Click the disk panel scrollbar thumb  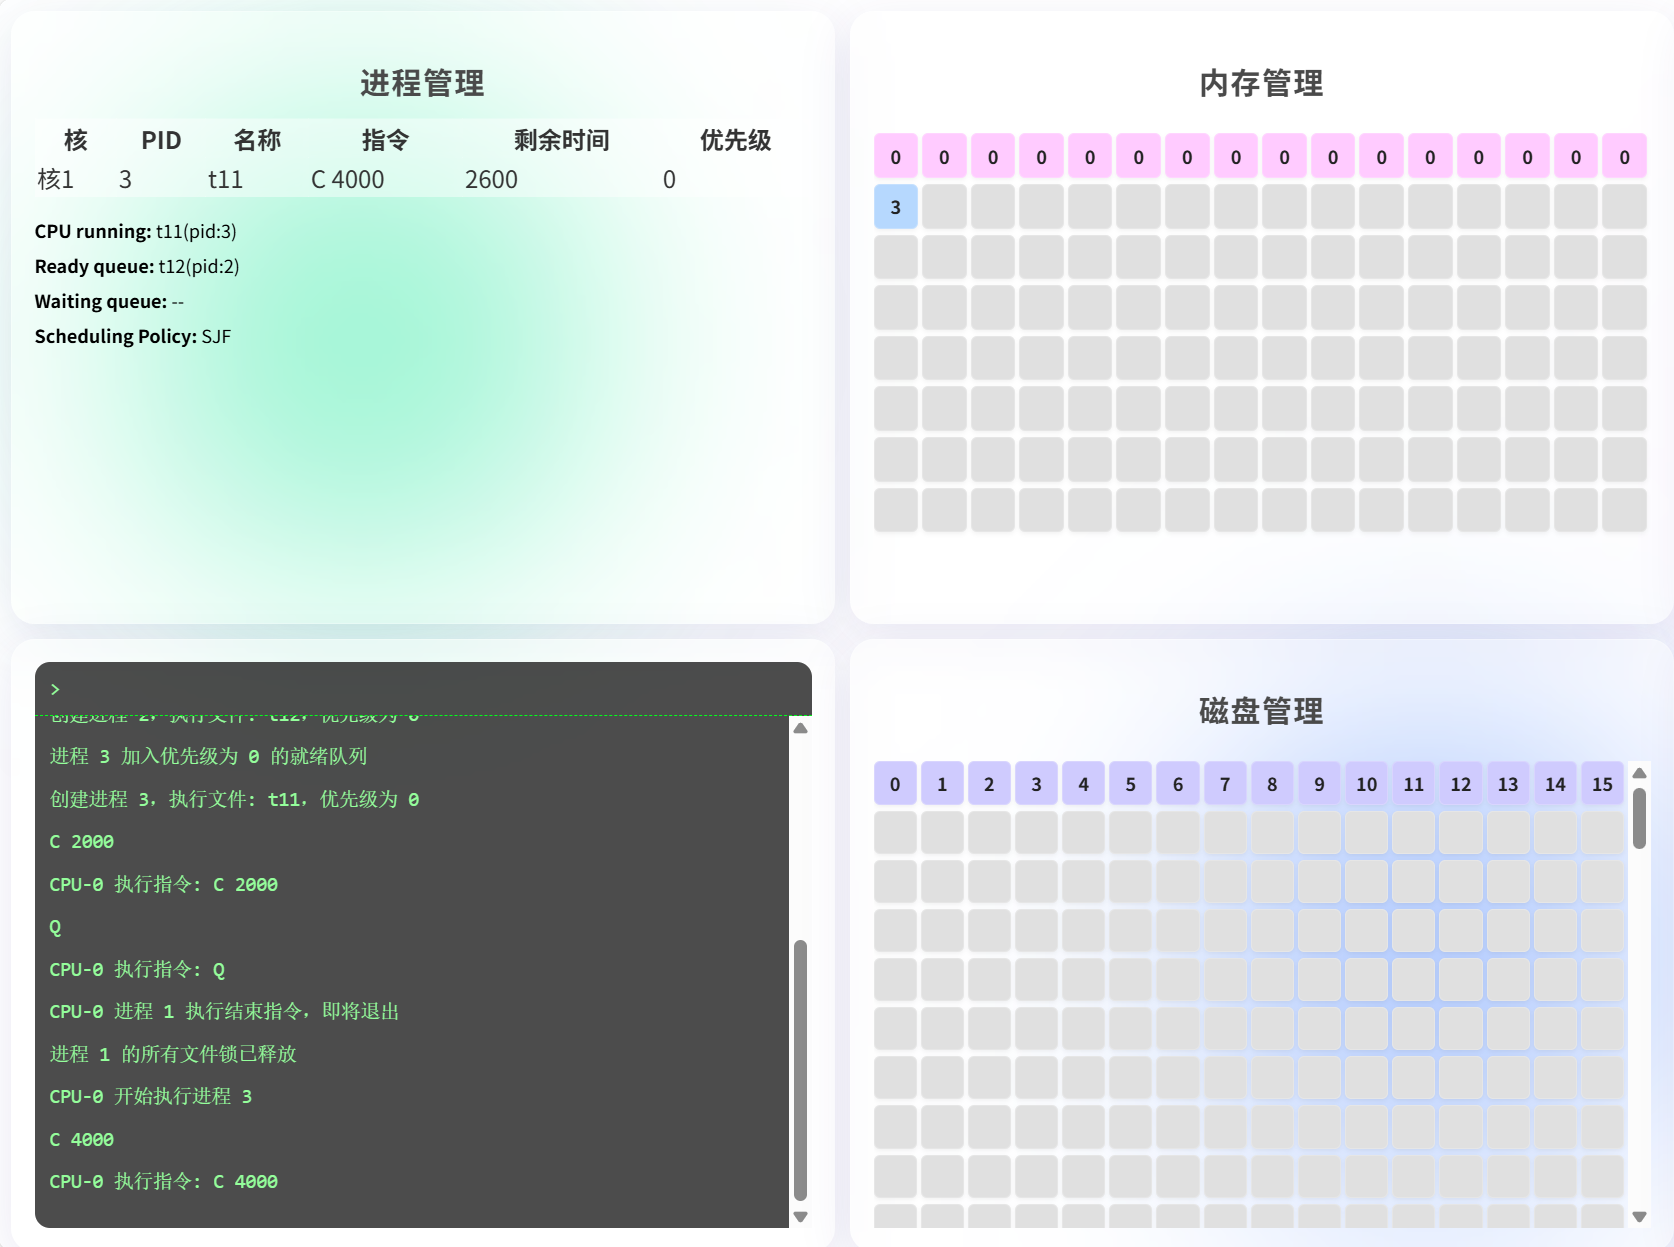click(x=1639, y=818)
